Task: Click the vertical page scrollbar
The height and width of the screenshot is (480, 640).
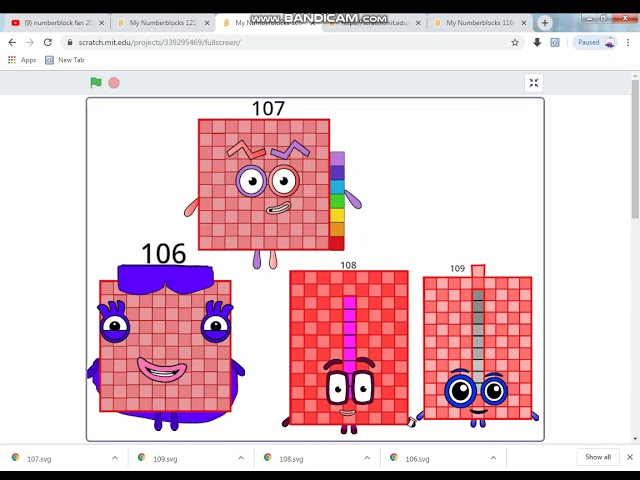Action: point(635,149)
